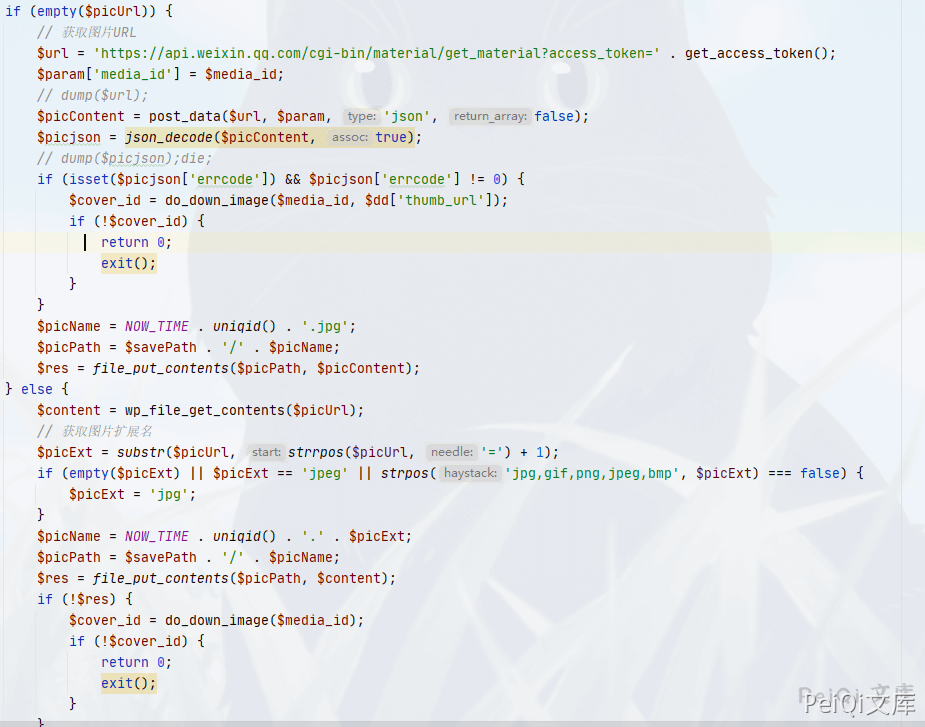This screenshot has height=727, width=925.
Task: Click the "return_array:" parameter hint
Action: (490, 116)
